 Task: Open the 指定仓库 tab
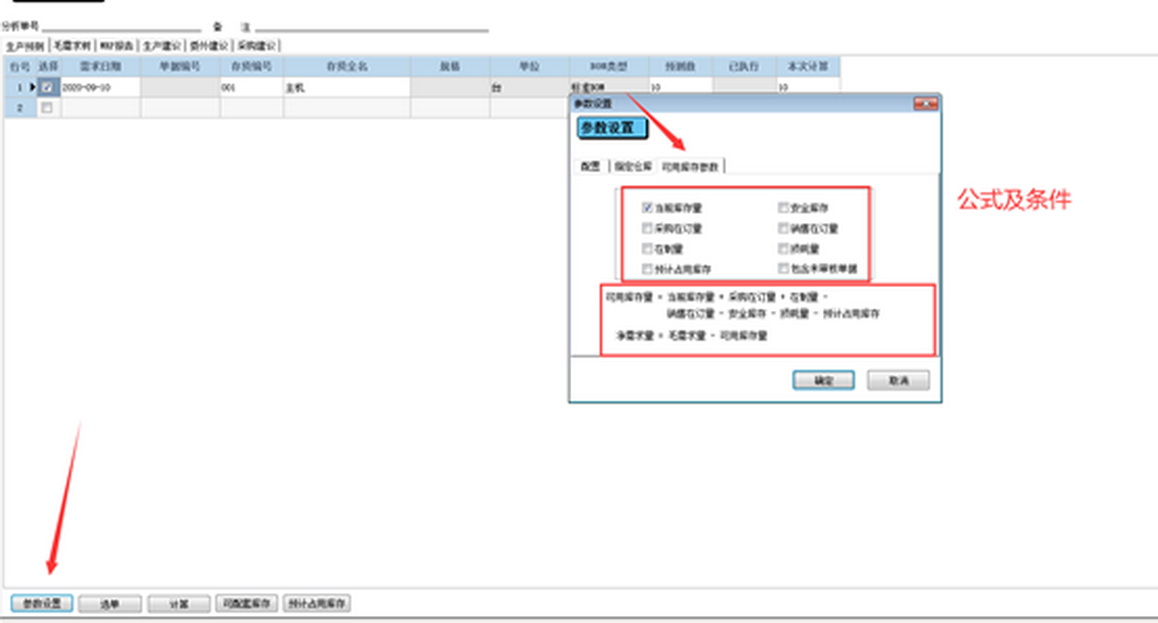[632, 166]
